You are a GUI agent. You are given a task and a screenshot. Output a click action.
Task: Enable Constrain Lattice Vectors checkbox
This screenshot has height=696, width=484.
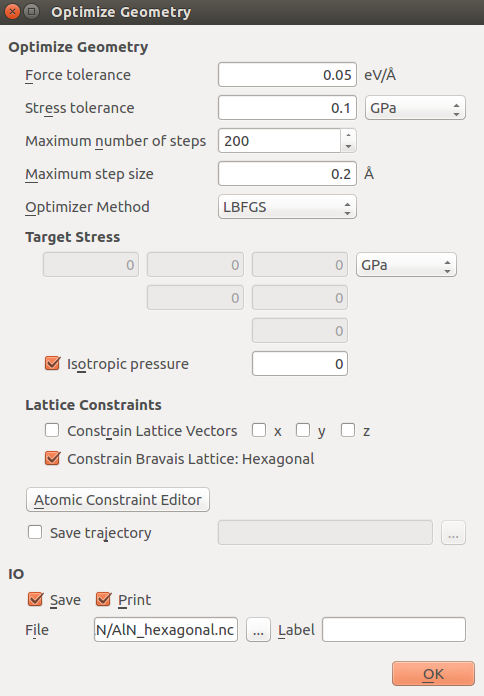(52, 430)
